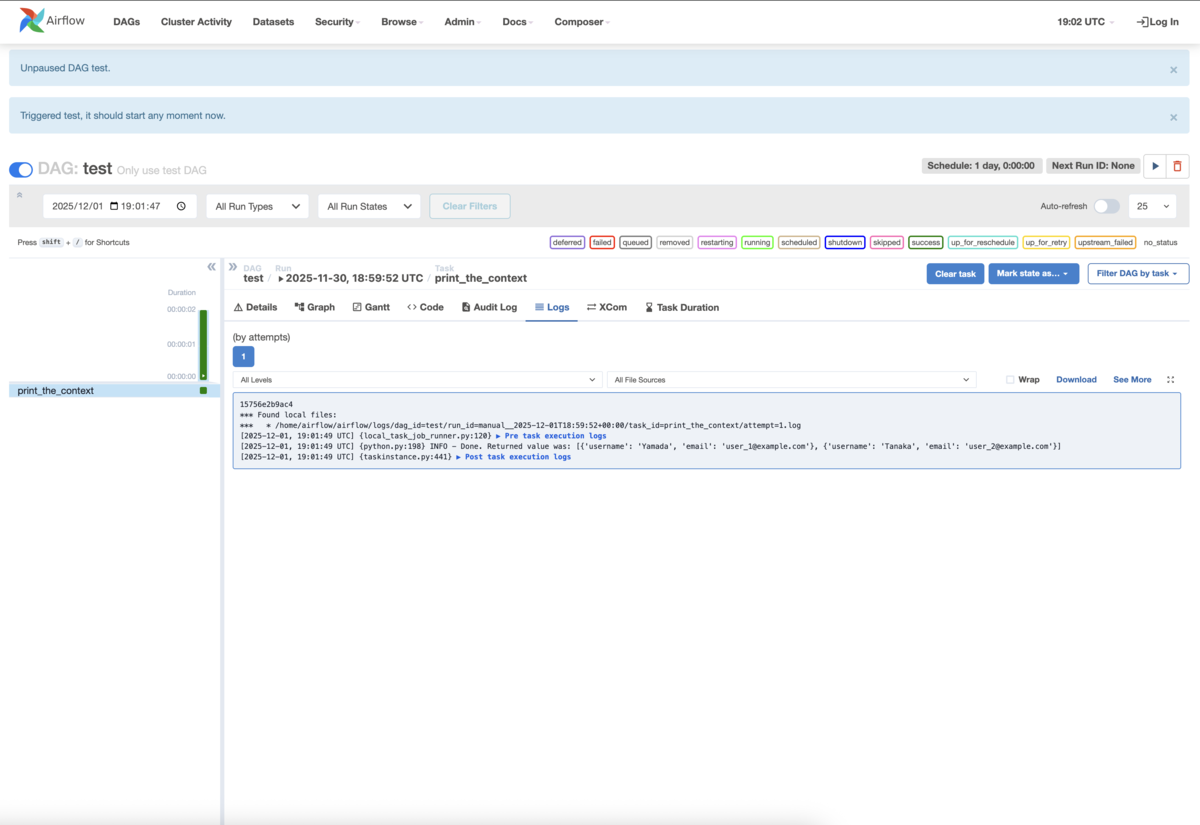Image resolution: width=1200 pixels, height=825 pixels.
Task: Click the 'up_for_retry' legend badge
Action: (1047, 242)
